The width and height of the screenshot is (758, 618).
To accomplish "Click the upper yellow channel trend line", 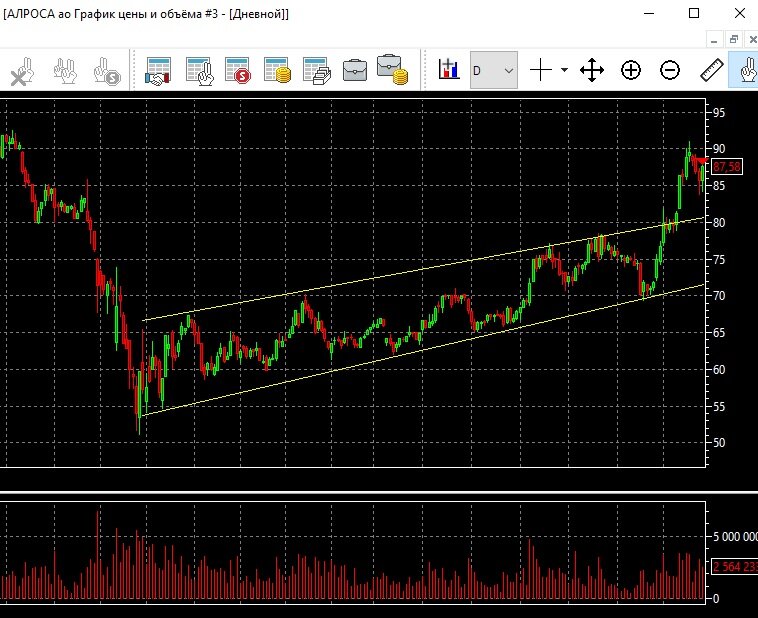I will (423, 269).
